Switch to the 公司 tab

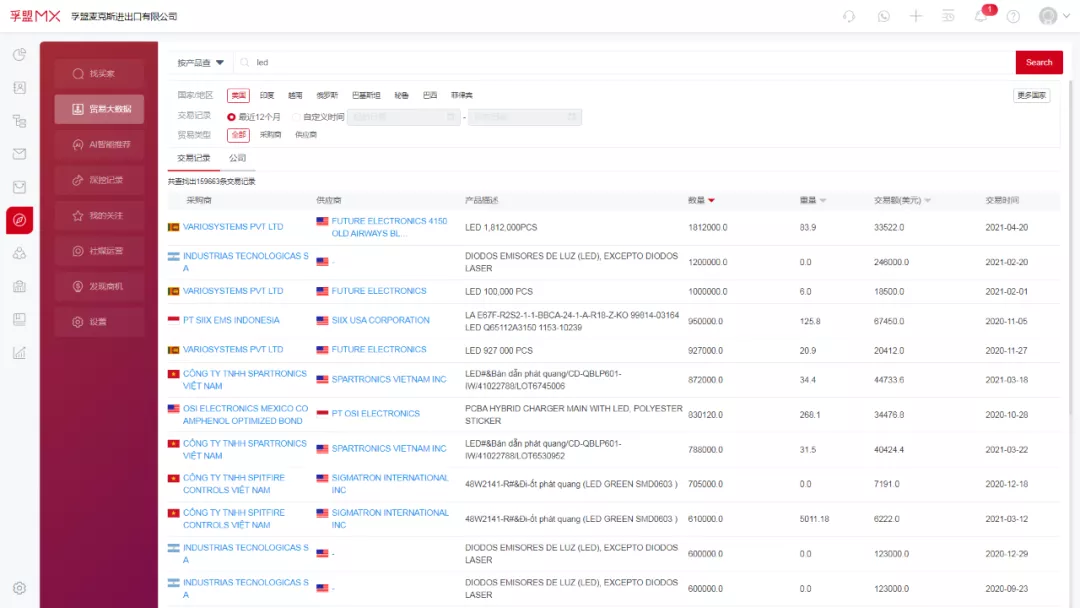click(x=237, y=158)
